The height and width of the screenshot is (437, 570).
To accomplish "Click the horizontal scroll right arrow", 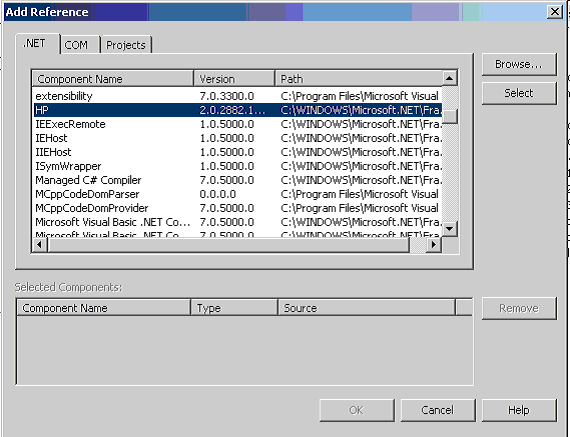I will click(433, 245).
